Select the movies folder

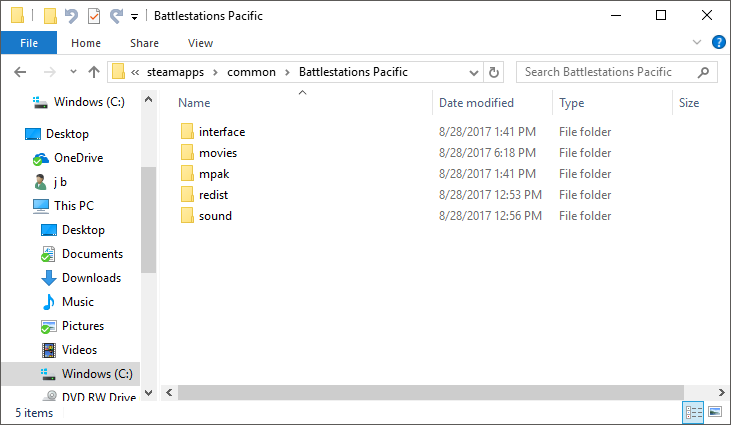pyautogui.click(x=209, y=153)
